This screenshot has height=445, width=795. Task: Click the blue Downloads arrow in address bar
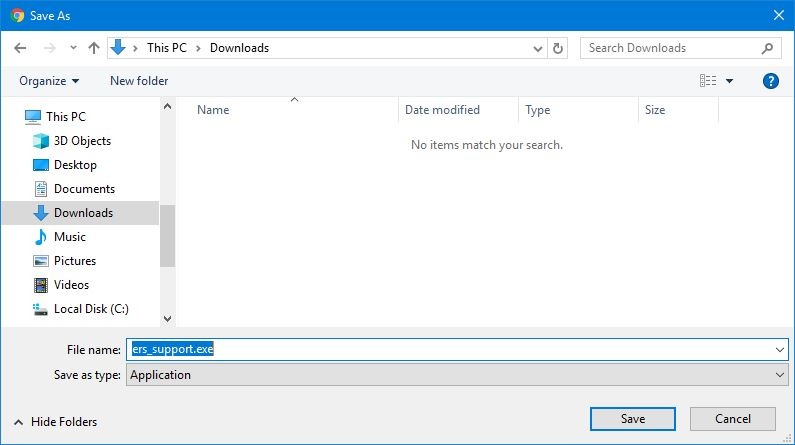(x=118, y=48)
